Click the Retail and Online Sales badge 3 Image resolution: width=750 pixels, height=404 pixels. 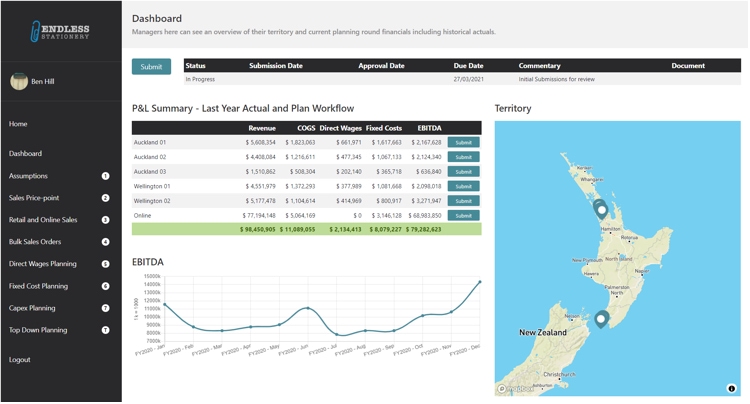105,220
